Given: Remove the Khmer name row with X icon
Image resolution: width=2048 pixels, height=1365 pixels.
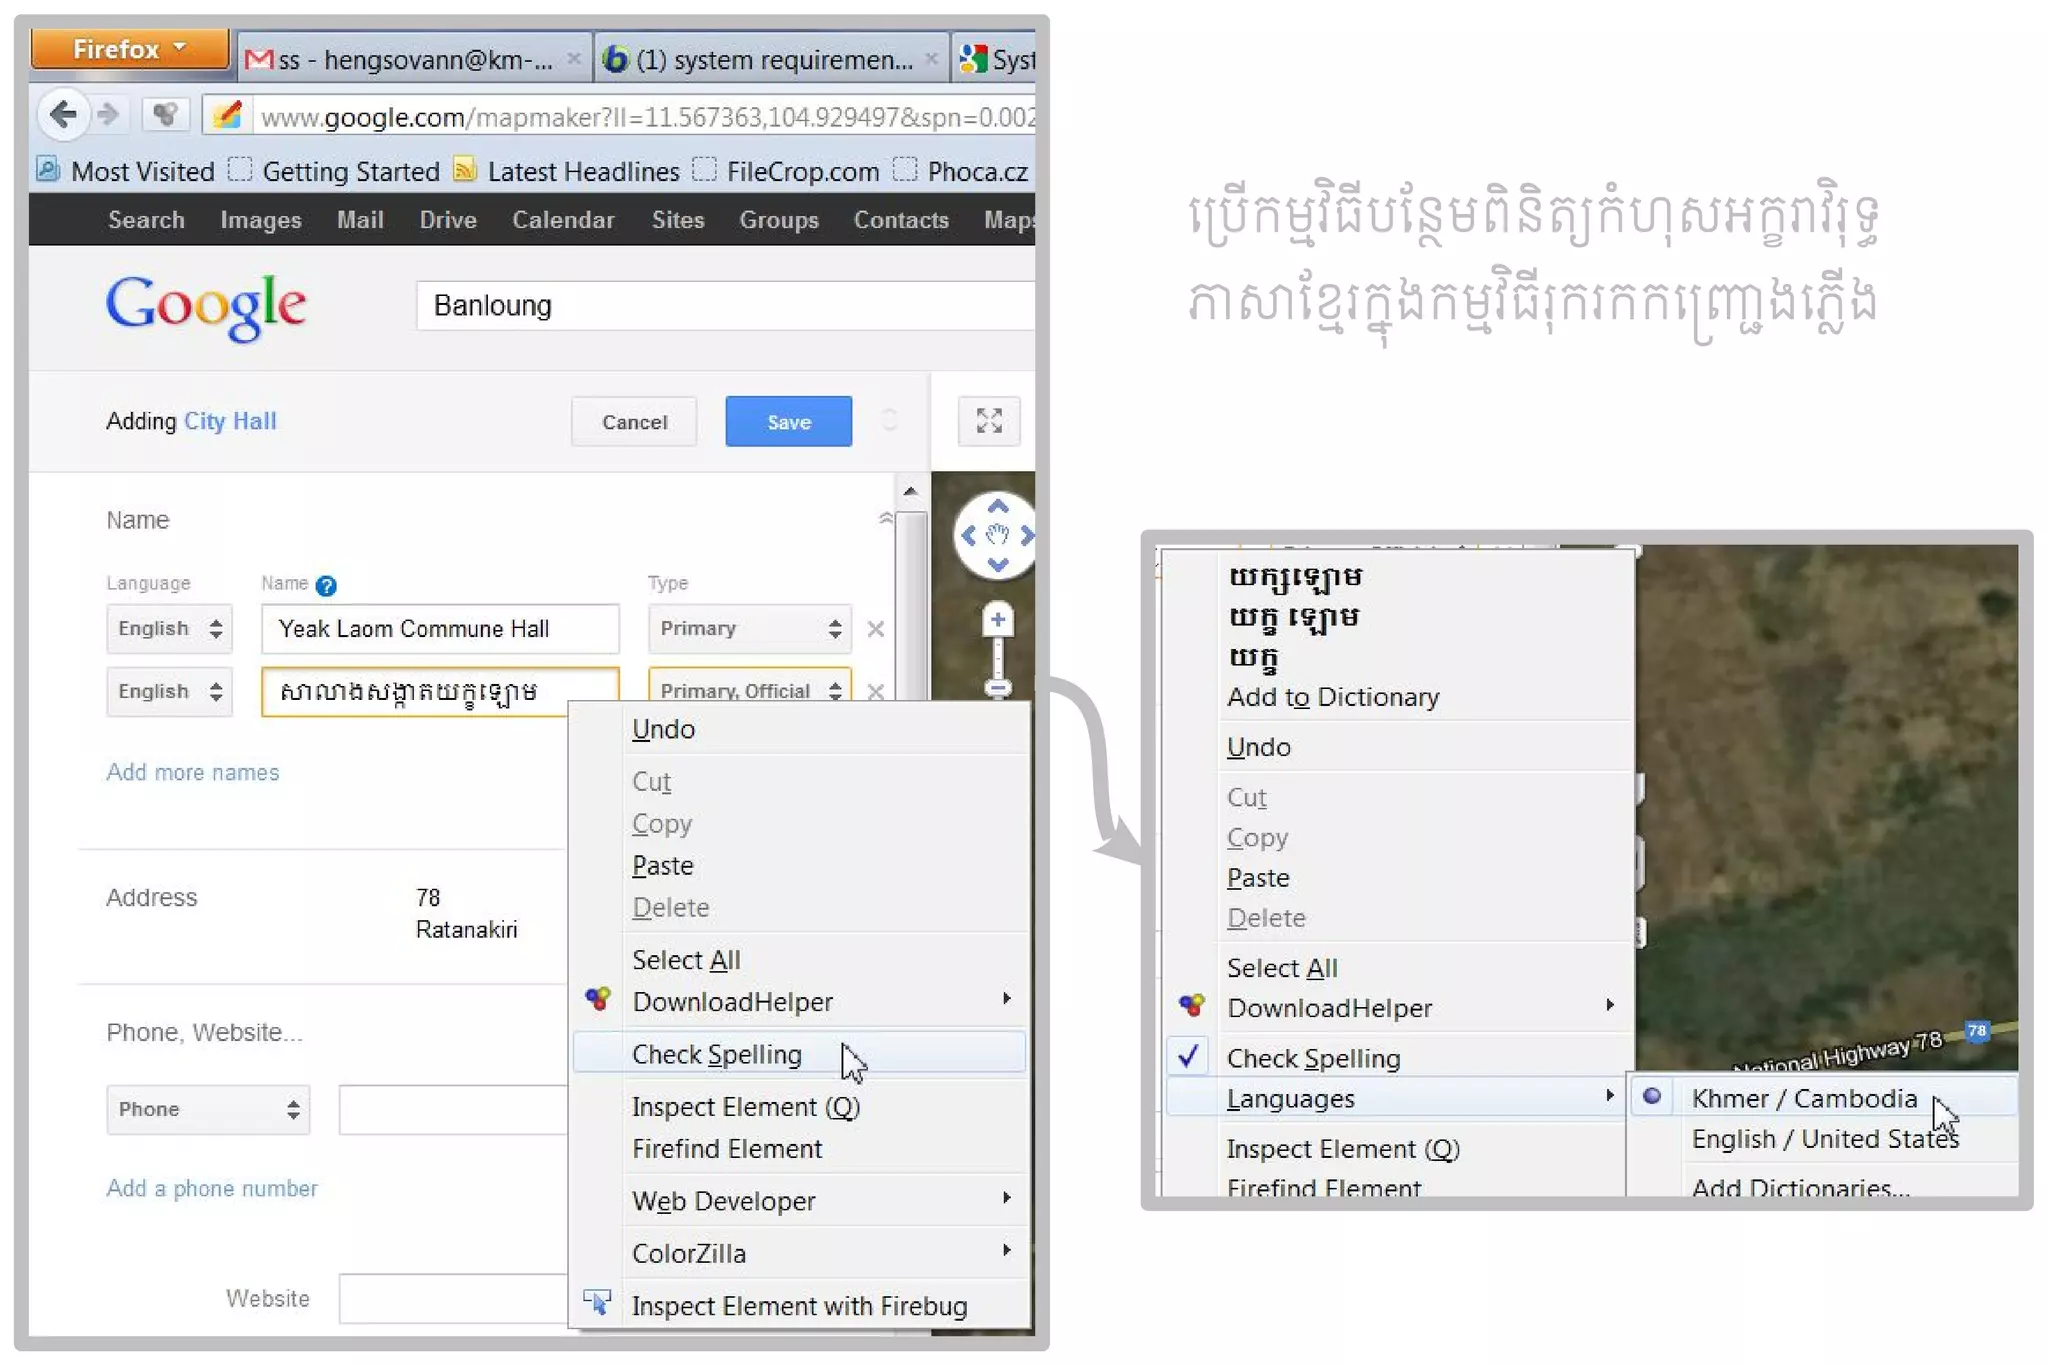Looking at the screenshot, I should tap(876, 691).
